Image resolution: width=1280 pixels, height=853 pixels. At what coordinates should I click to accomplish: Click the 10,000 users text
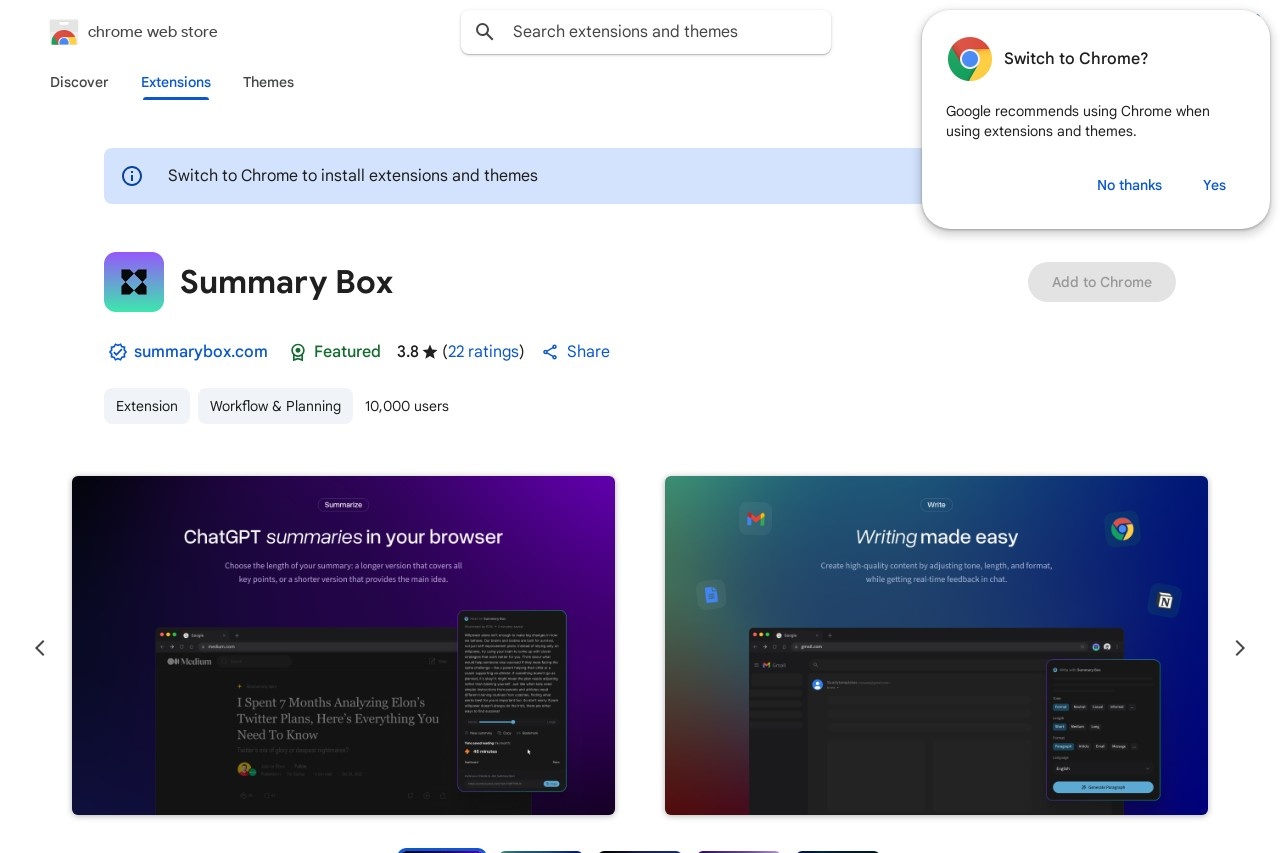tap(407, 406)
